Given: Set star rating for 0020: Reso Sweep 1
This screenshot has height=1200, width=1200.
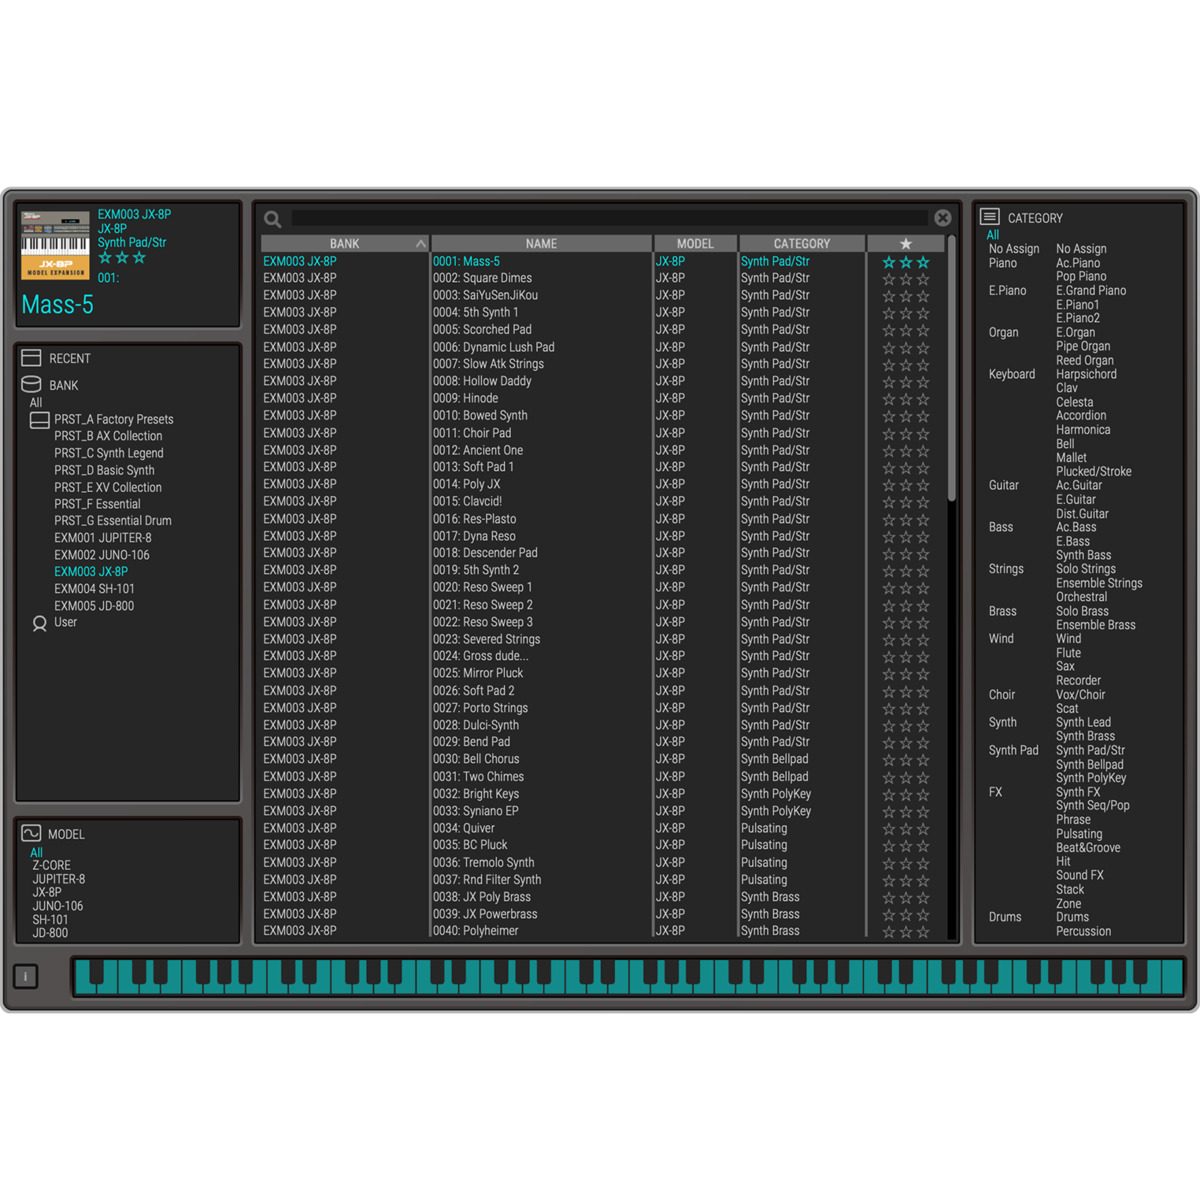Looking at the screenshot, I should pyautogui.click(x=906, y=588).
